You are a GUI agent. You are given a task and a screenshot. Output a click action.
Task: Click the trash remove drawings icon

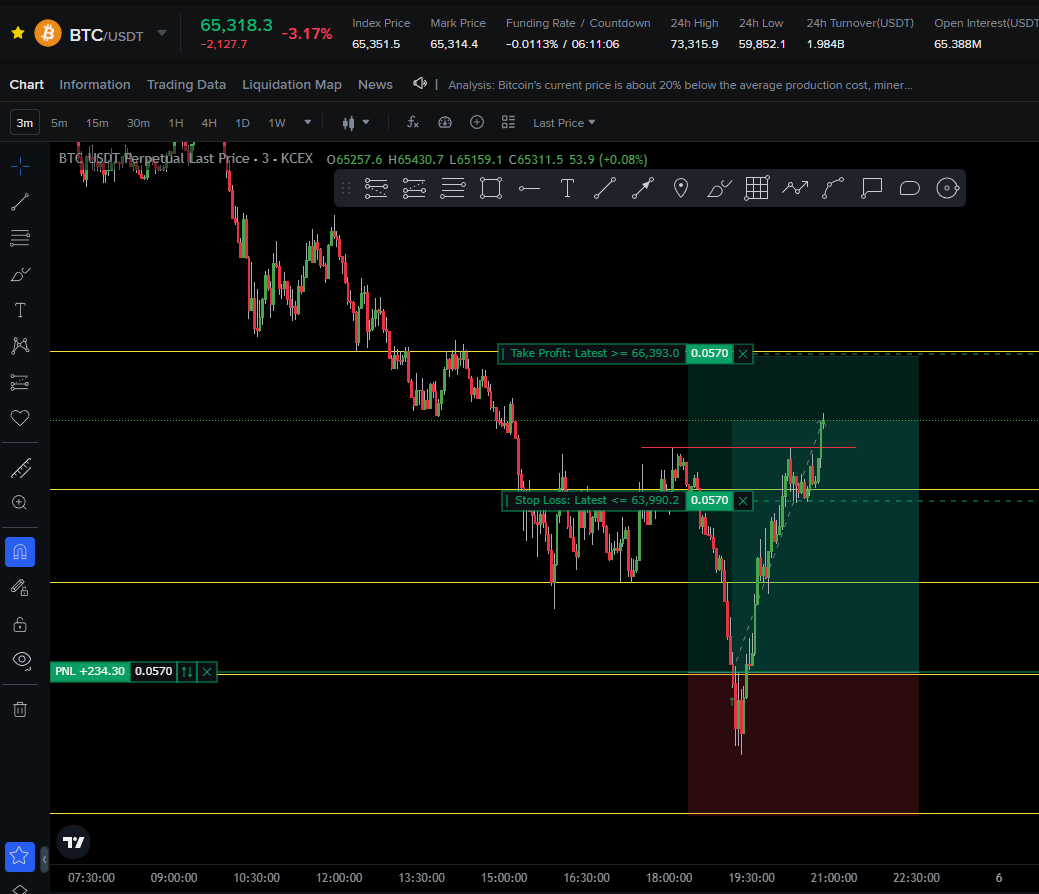pos(20,709)
